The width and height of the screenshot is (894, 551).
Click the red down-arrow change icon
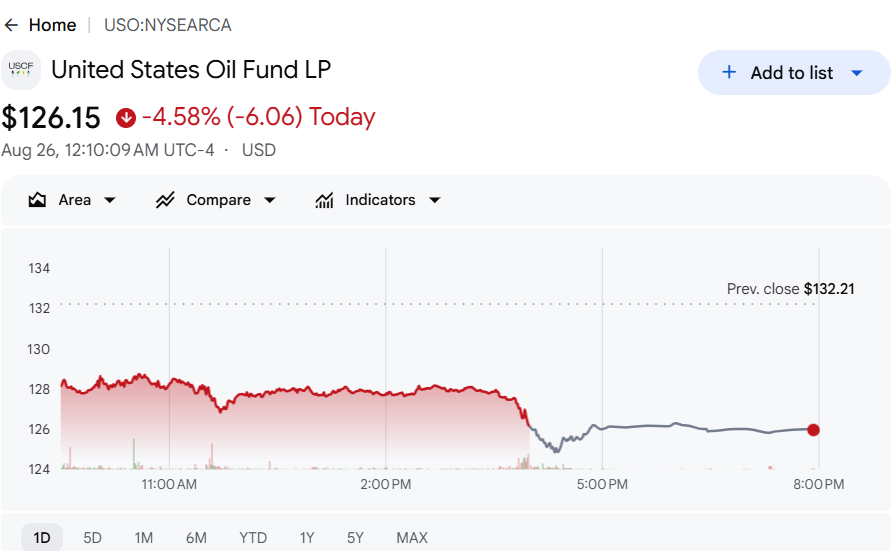point(126,118)
